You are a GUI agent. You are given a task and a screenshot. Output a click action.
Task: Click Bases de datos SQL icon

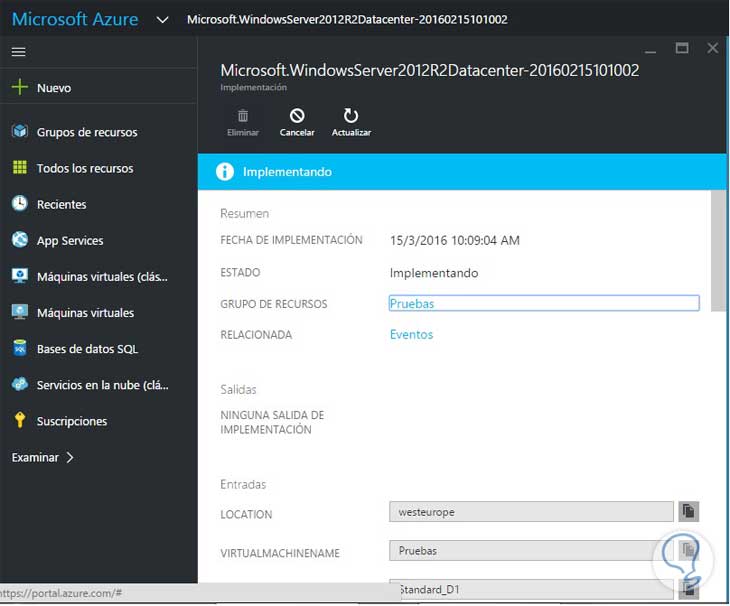[x=20, y=348]
